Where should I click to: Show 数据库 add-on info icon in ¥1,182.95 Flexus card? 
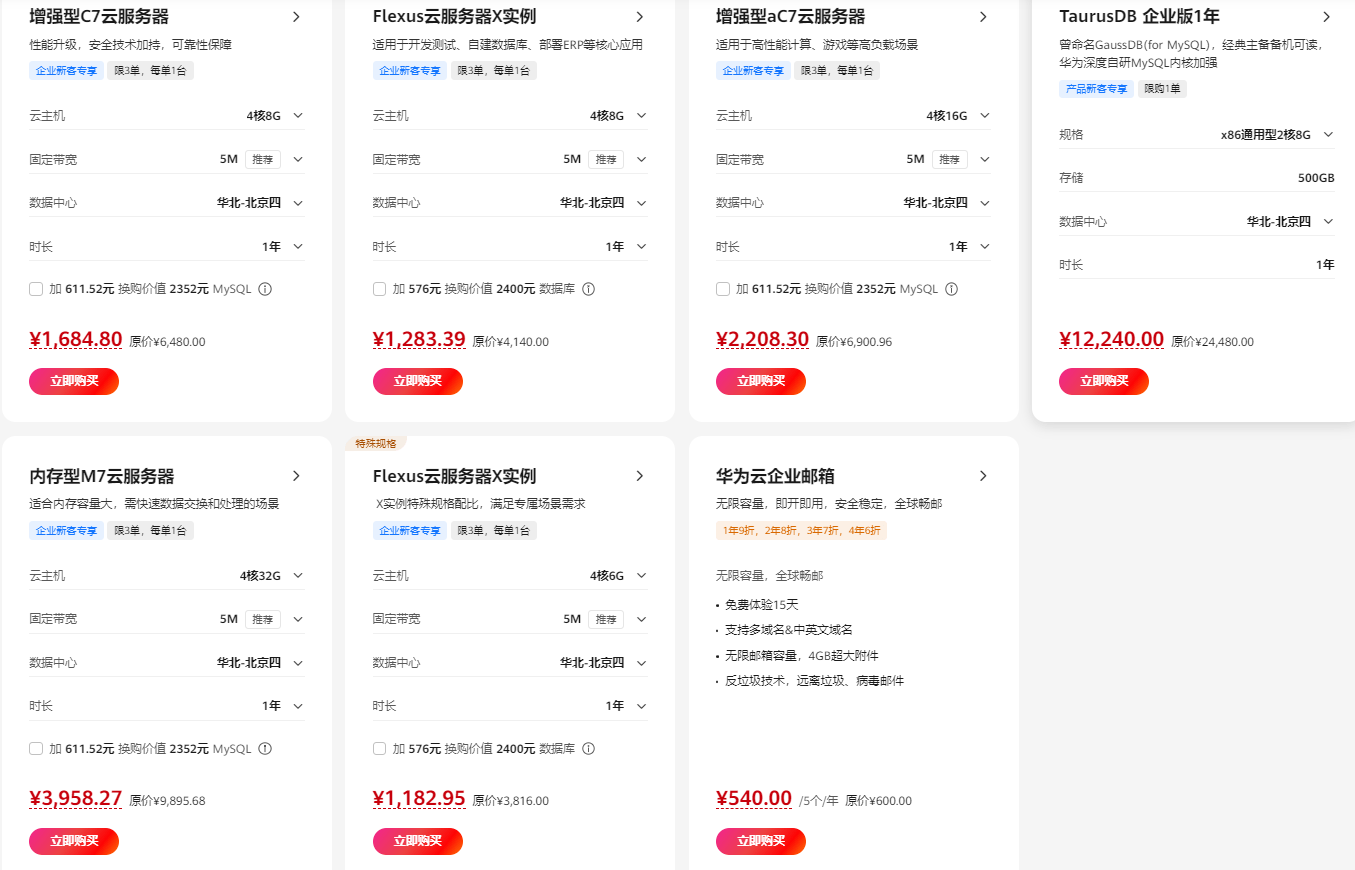(x=588, y=748)
